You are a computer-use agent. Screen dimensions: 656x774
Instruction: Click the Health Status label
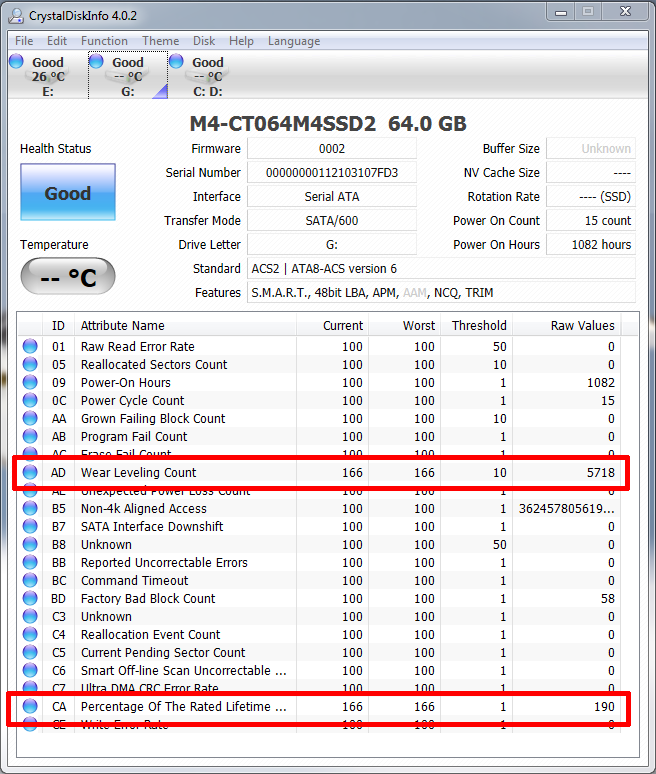coord(55,149)
